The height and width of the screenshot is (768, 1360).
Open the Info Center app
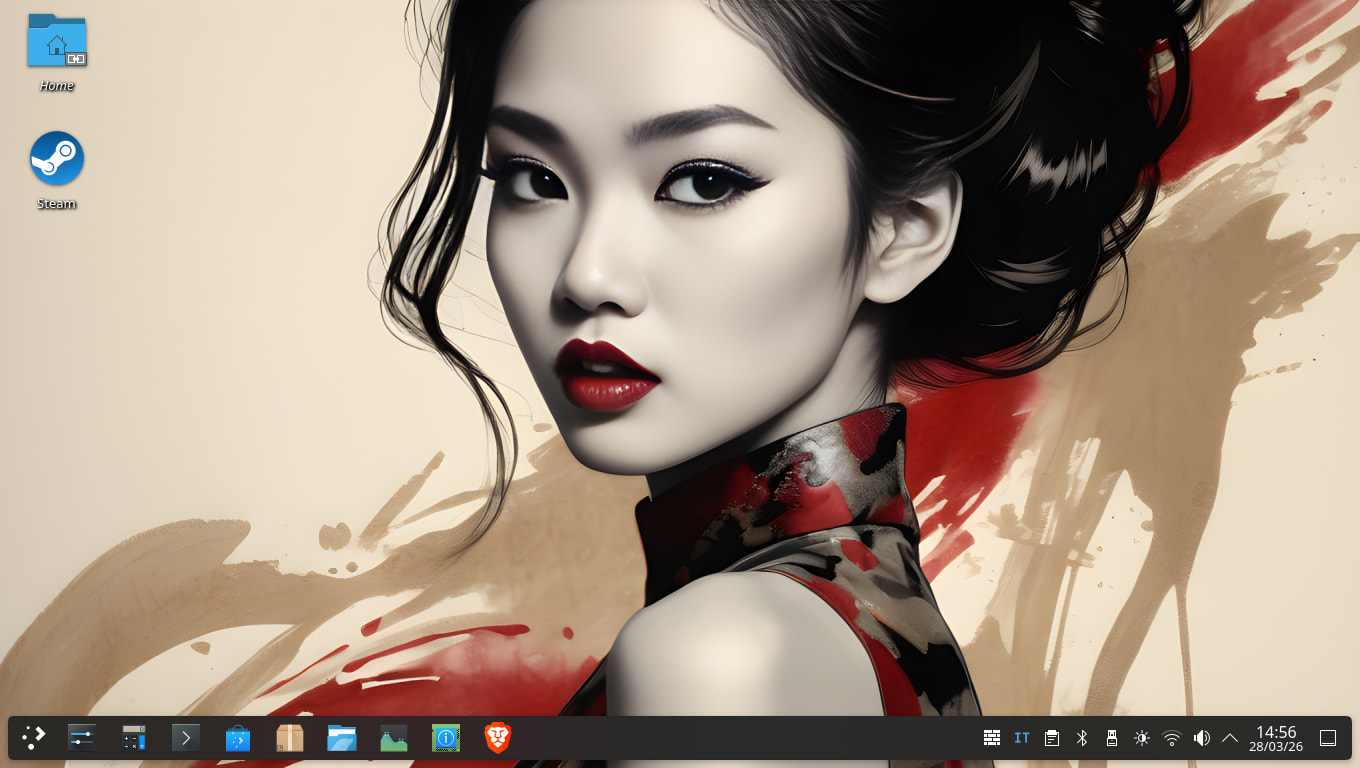coord(446,738)
